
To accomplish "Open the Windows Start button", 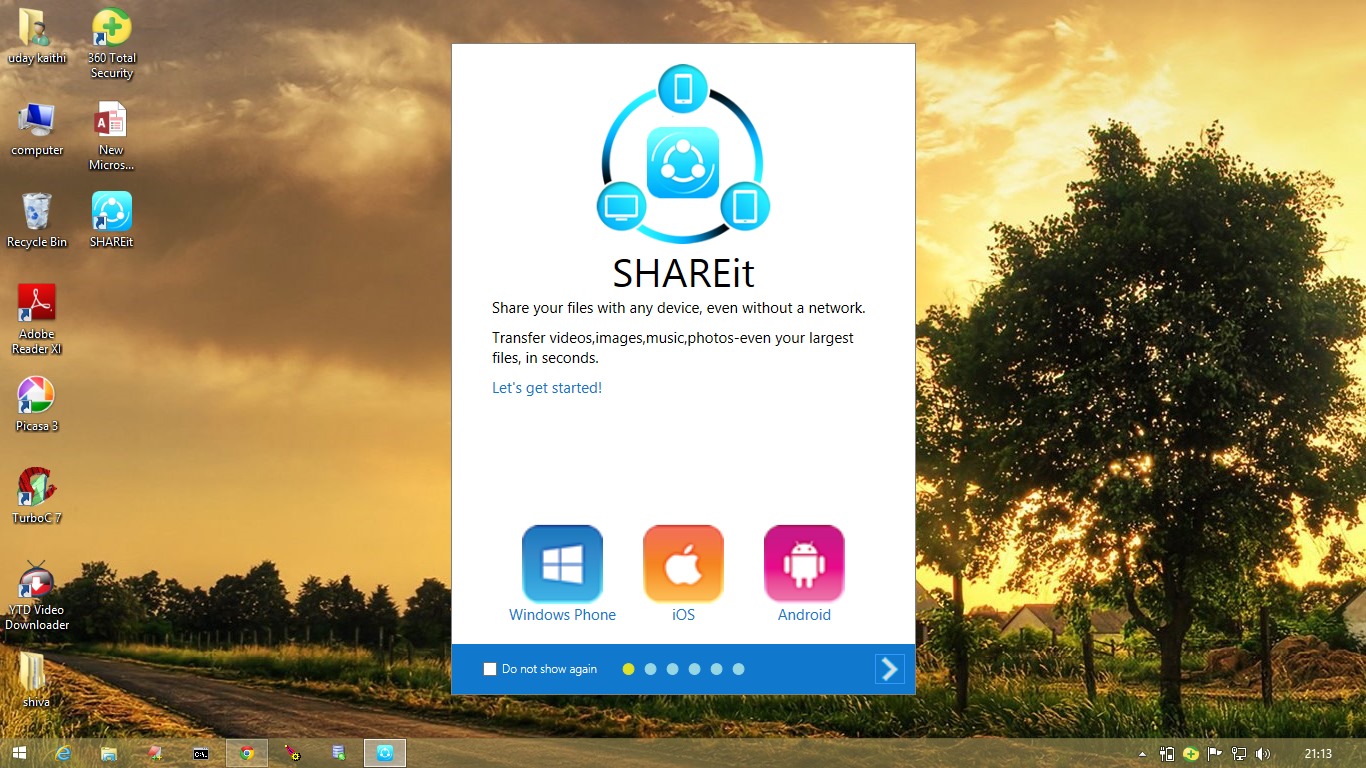I will (19, 753).
